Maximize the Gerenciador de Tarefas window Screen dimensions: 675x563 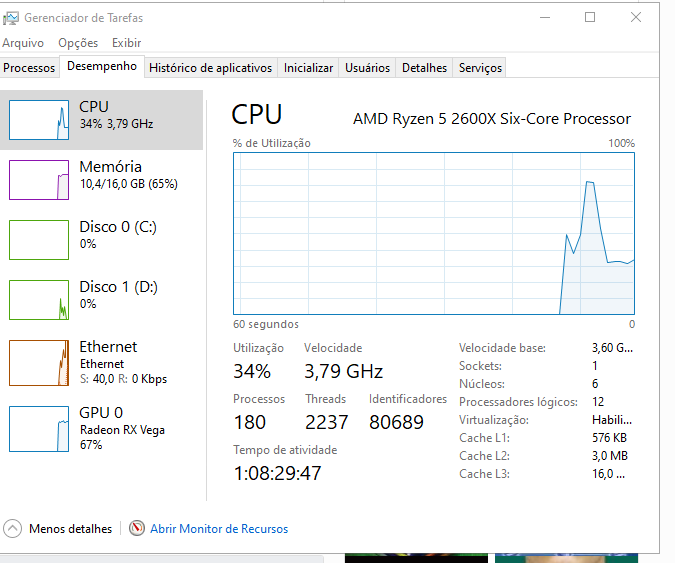tap(590, 17)
